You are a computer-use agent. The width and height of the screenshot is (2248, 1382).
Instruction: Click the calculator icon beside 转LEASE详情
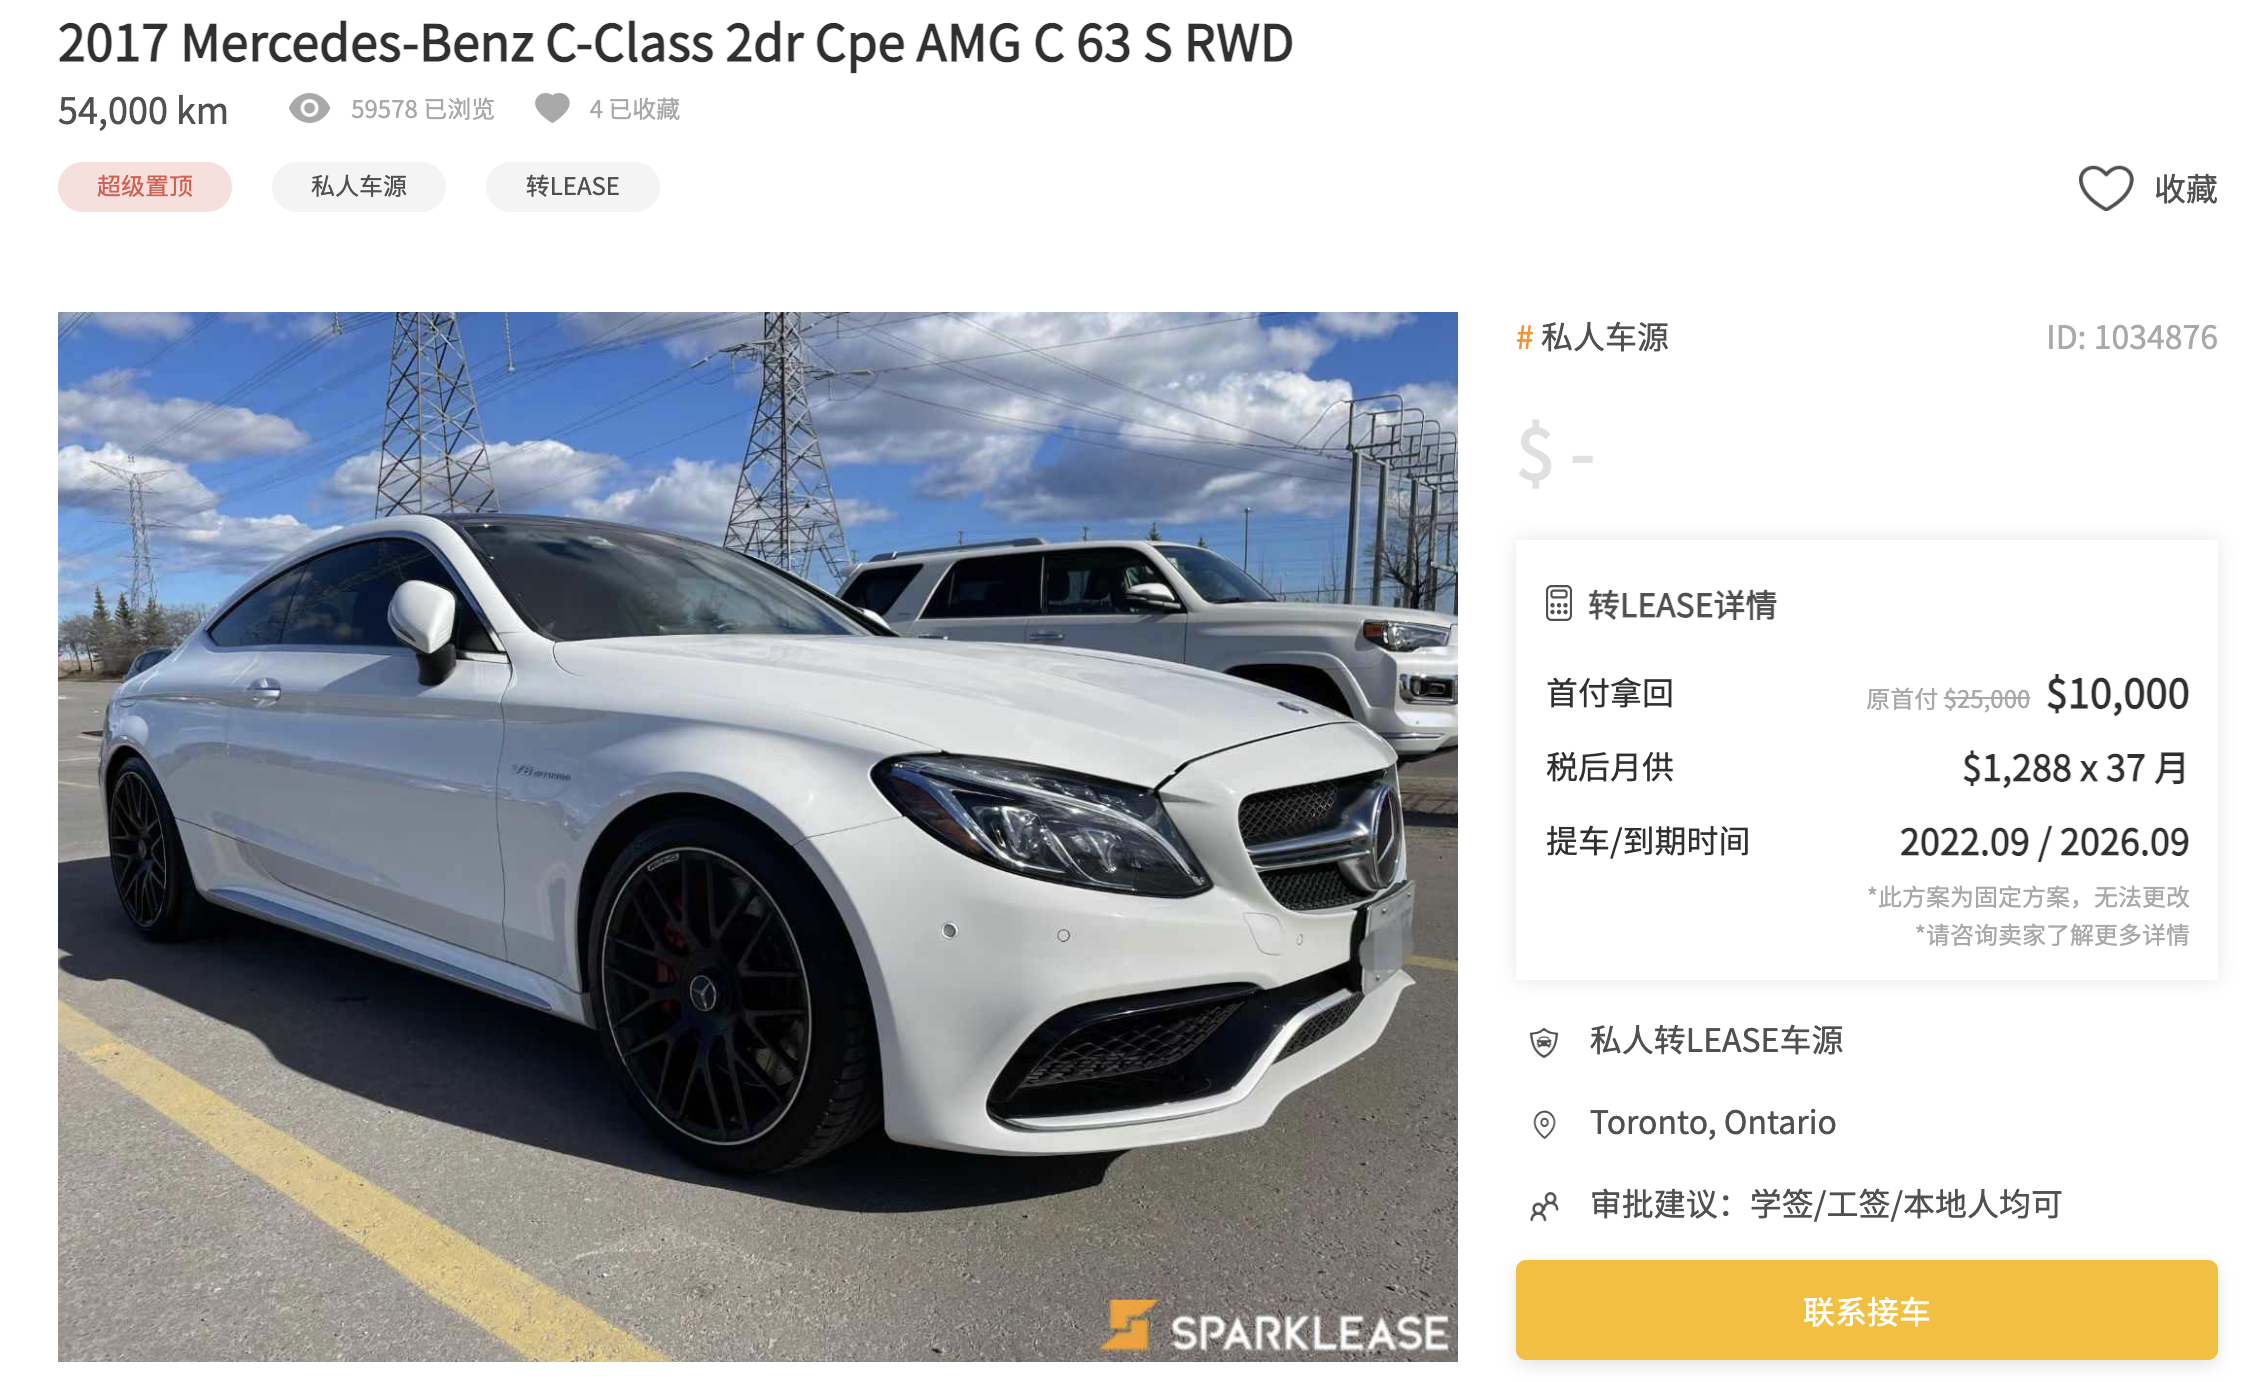1558,604
